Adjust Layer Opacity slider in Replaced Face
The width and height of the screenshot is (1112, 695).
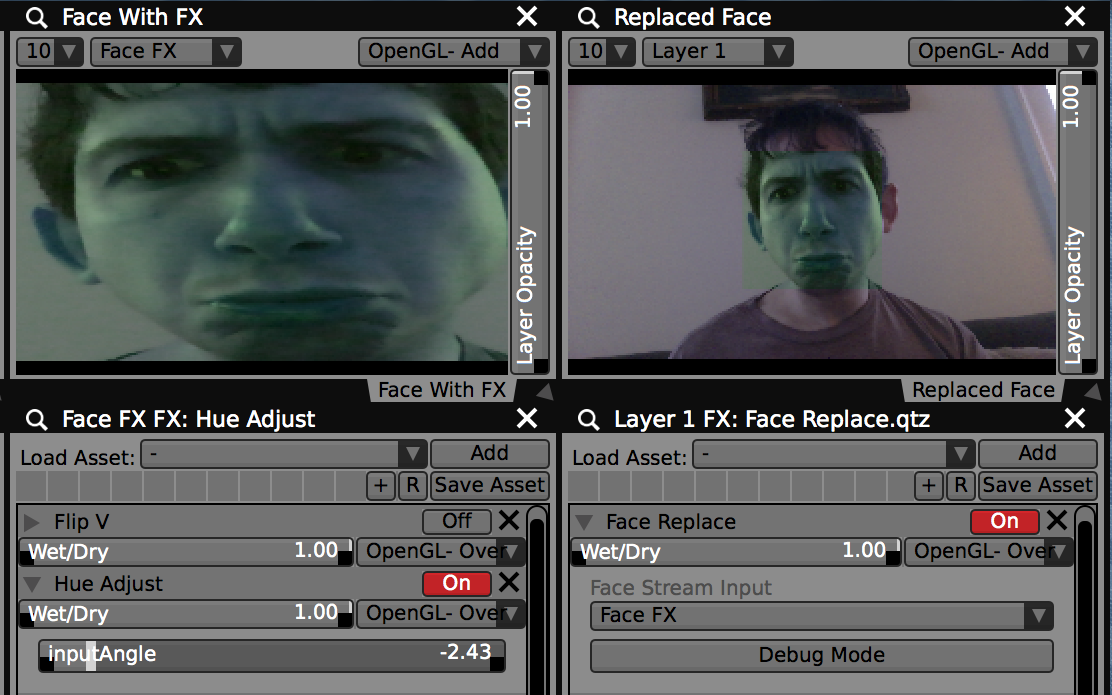click(x=1077, y=221)
